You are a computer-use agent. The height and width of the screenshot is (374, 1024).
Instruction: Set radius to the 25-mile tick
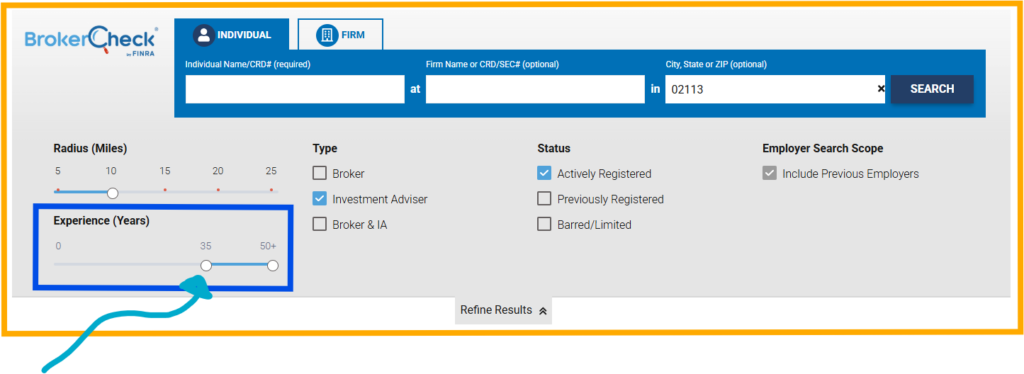[x=271, y=190]
